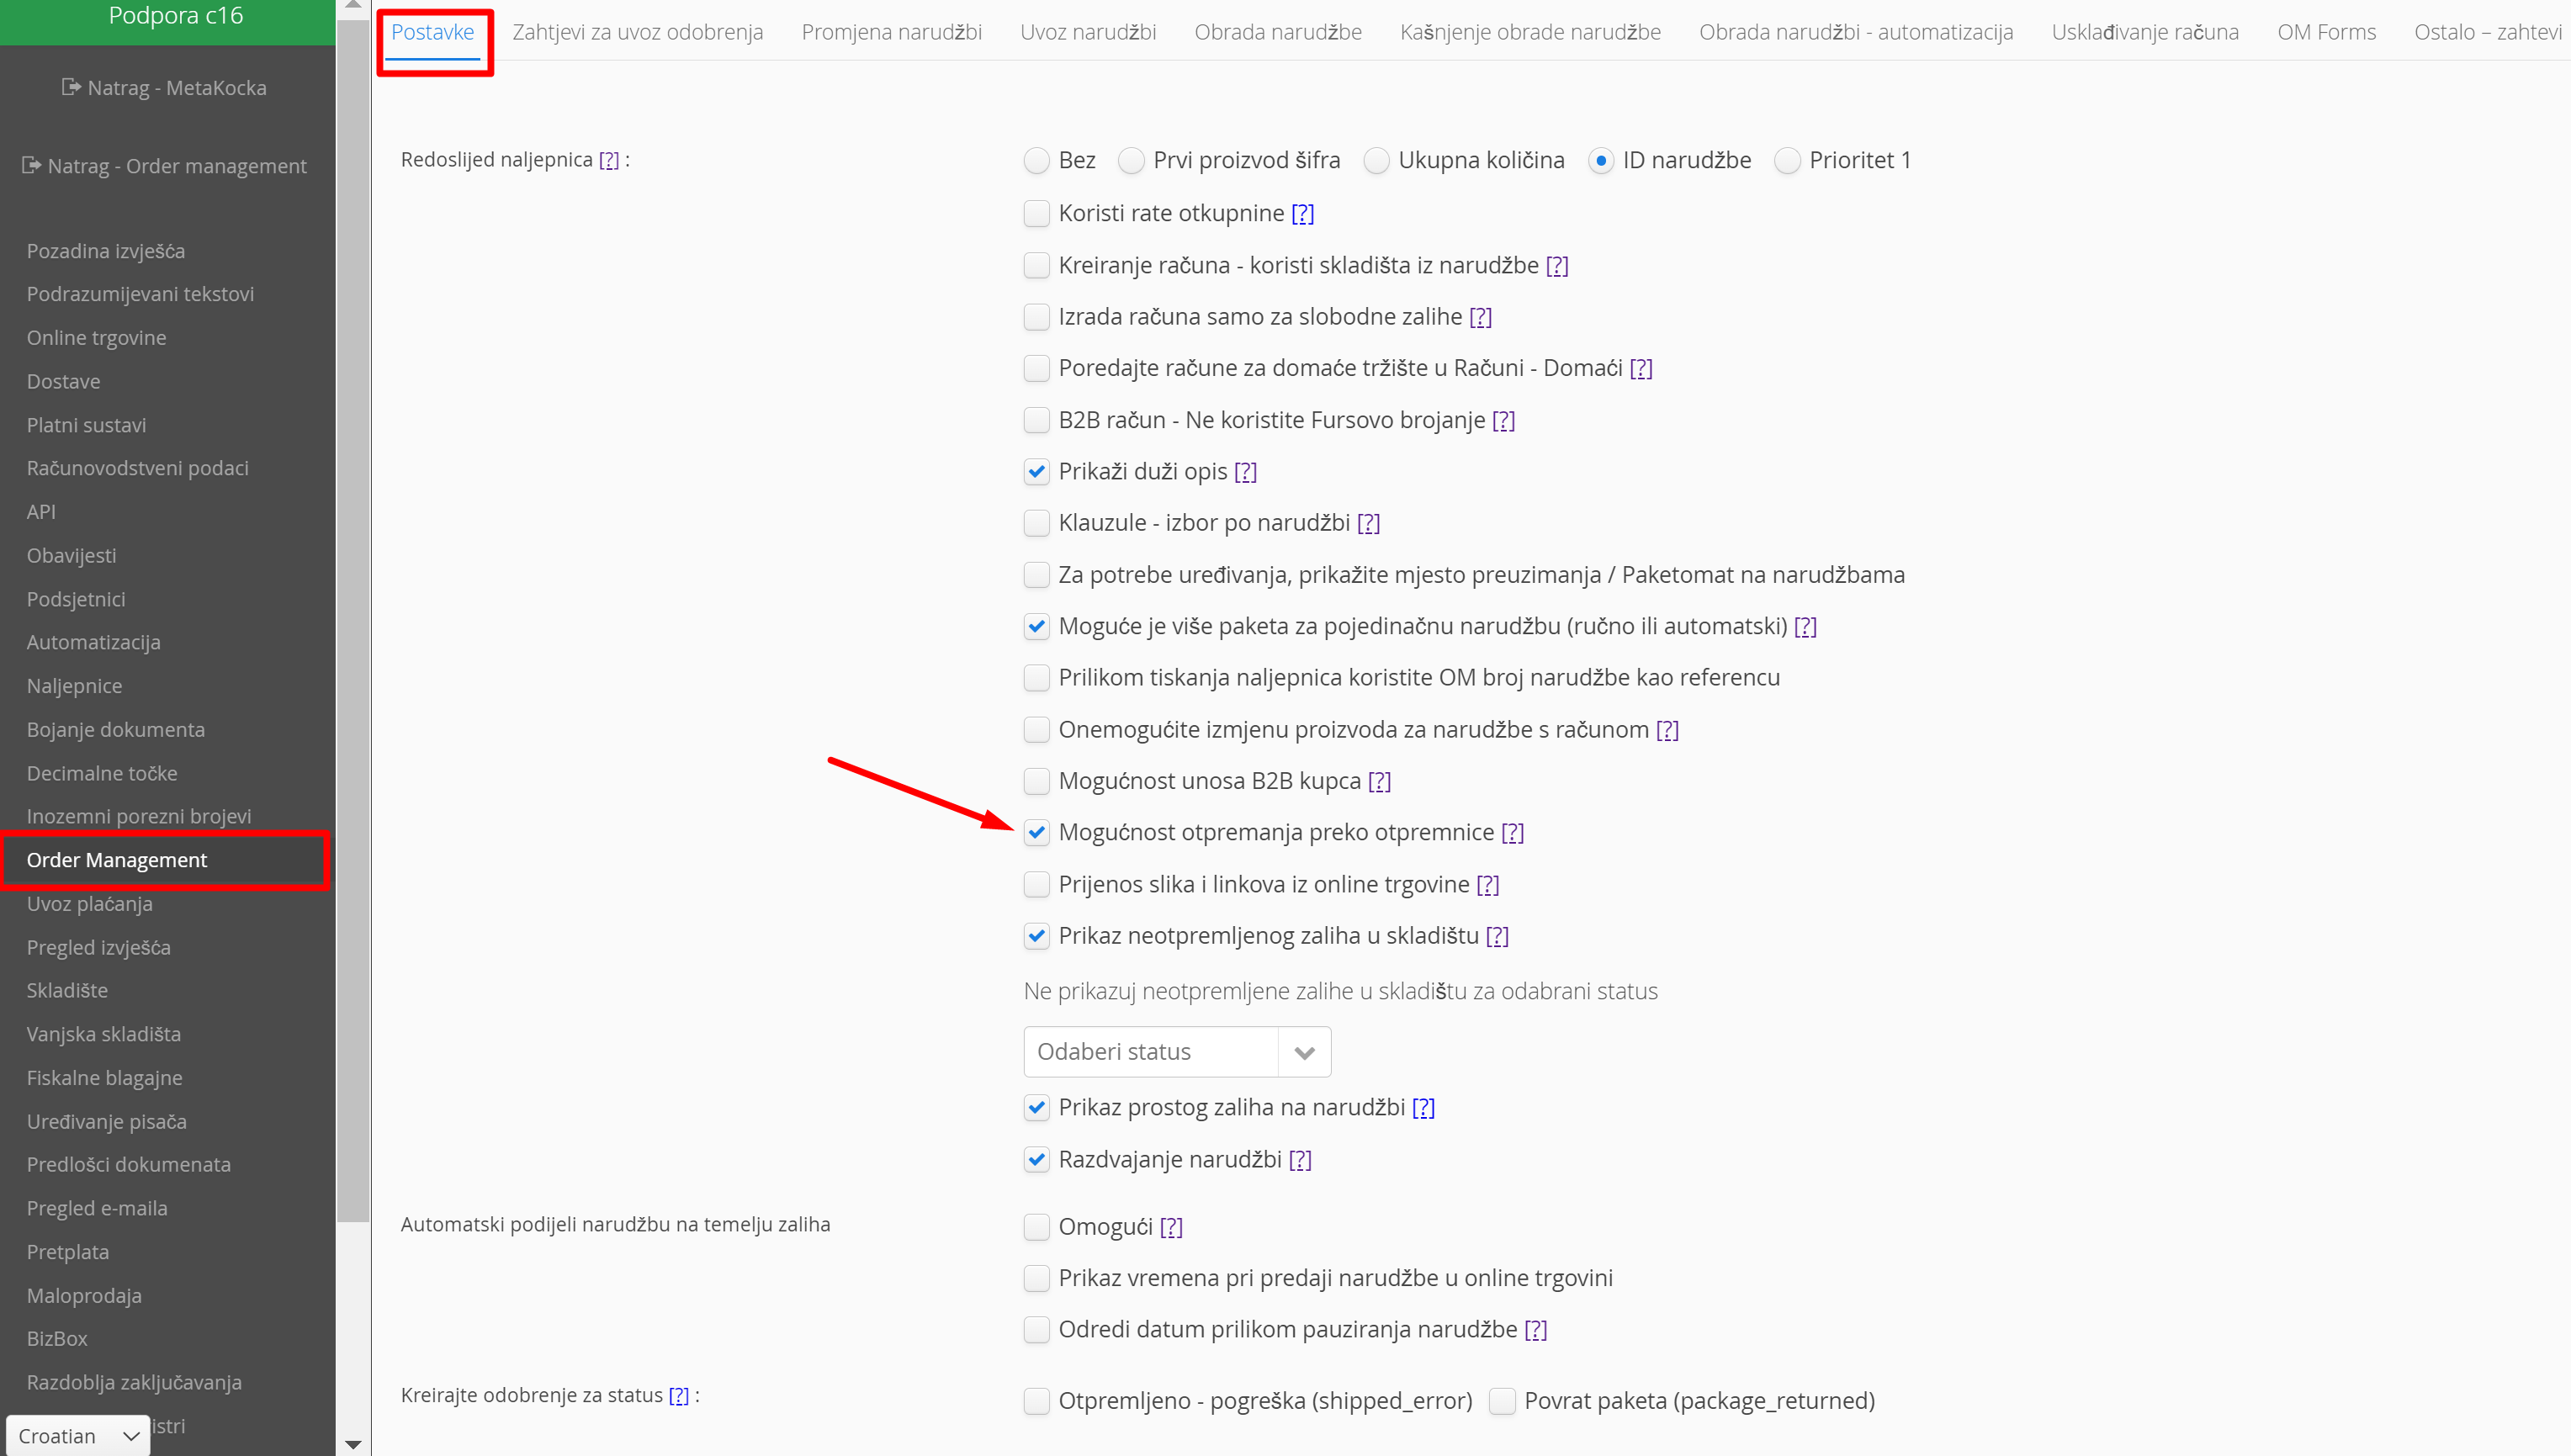Go to Fiskalne blagajne in the sidebar
The height and width of the screenshot is (1456, 2571).
(104, 1078)
